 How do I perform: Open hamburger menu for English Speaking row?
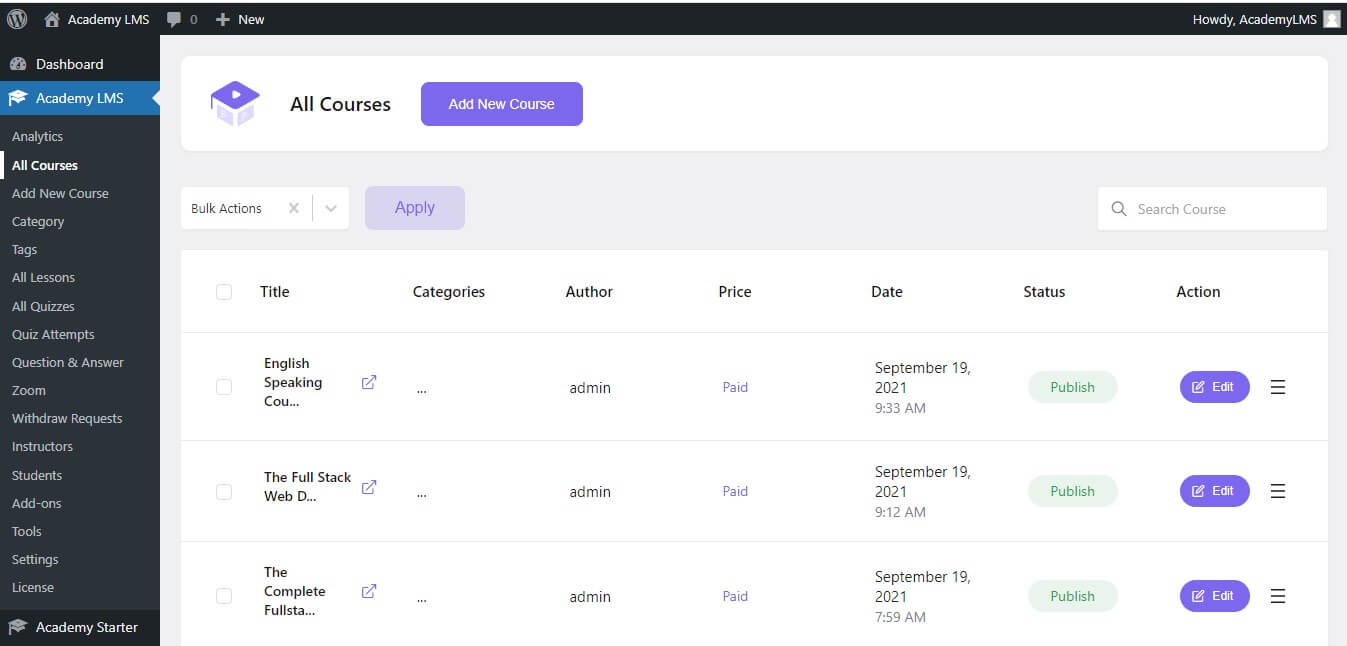tap(1277, 387)
